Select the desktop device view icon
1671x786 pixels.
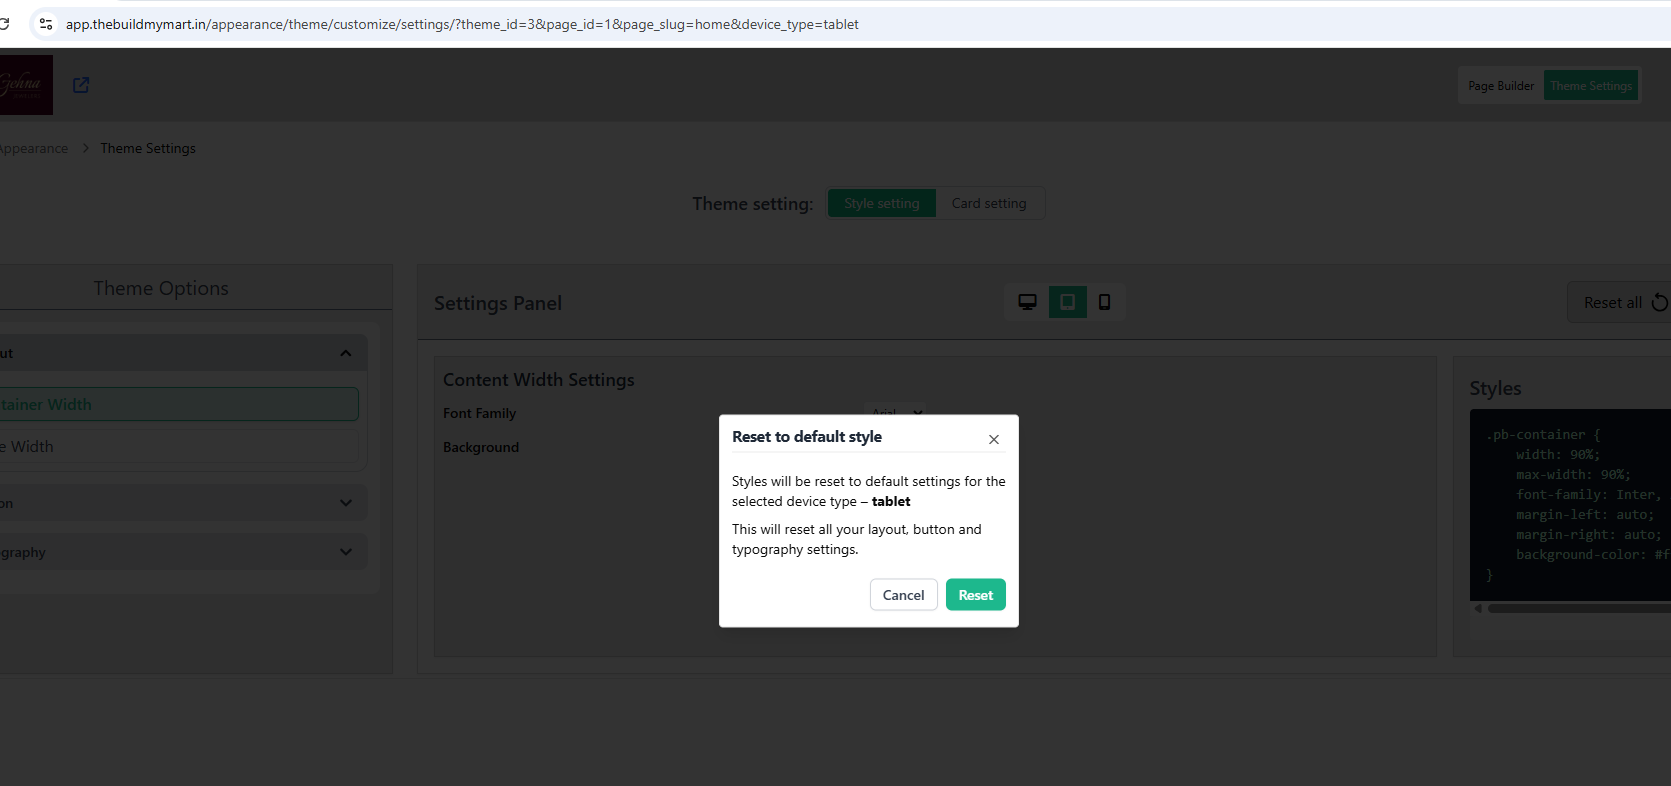(x=1027, y=302)
